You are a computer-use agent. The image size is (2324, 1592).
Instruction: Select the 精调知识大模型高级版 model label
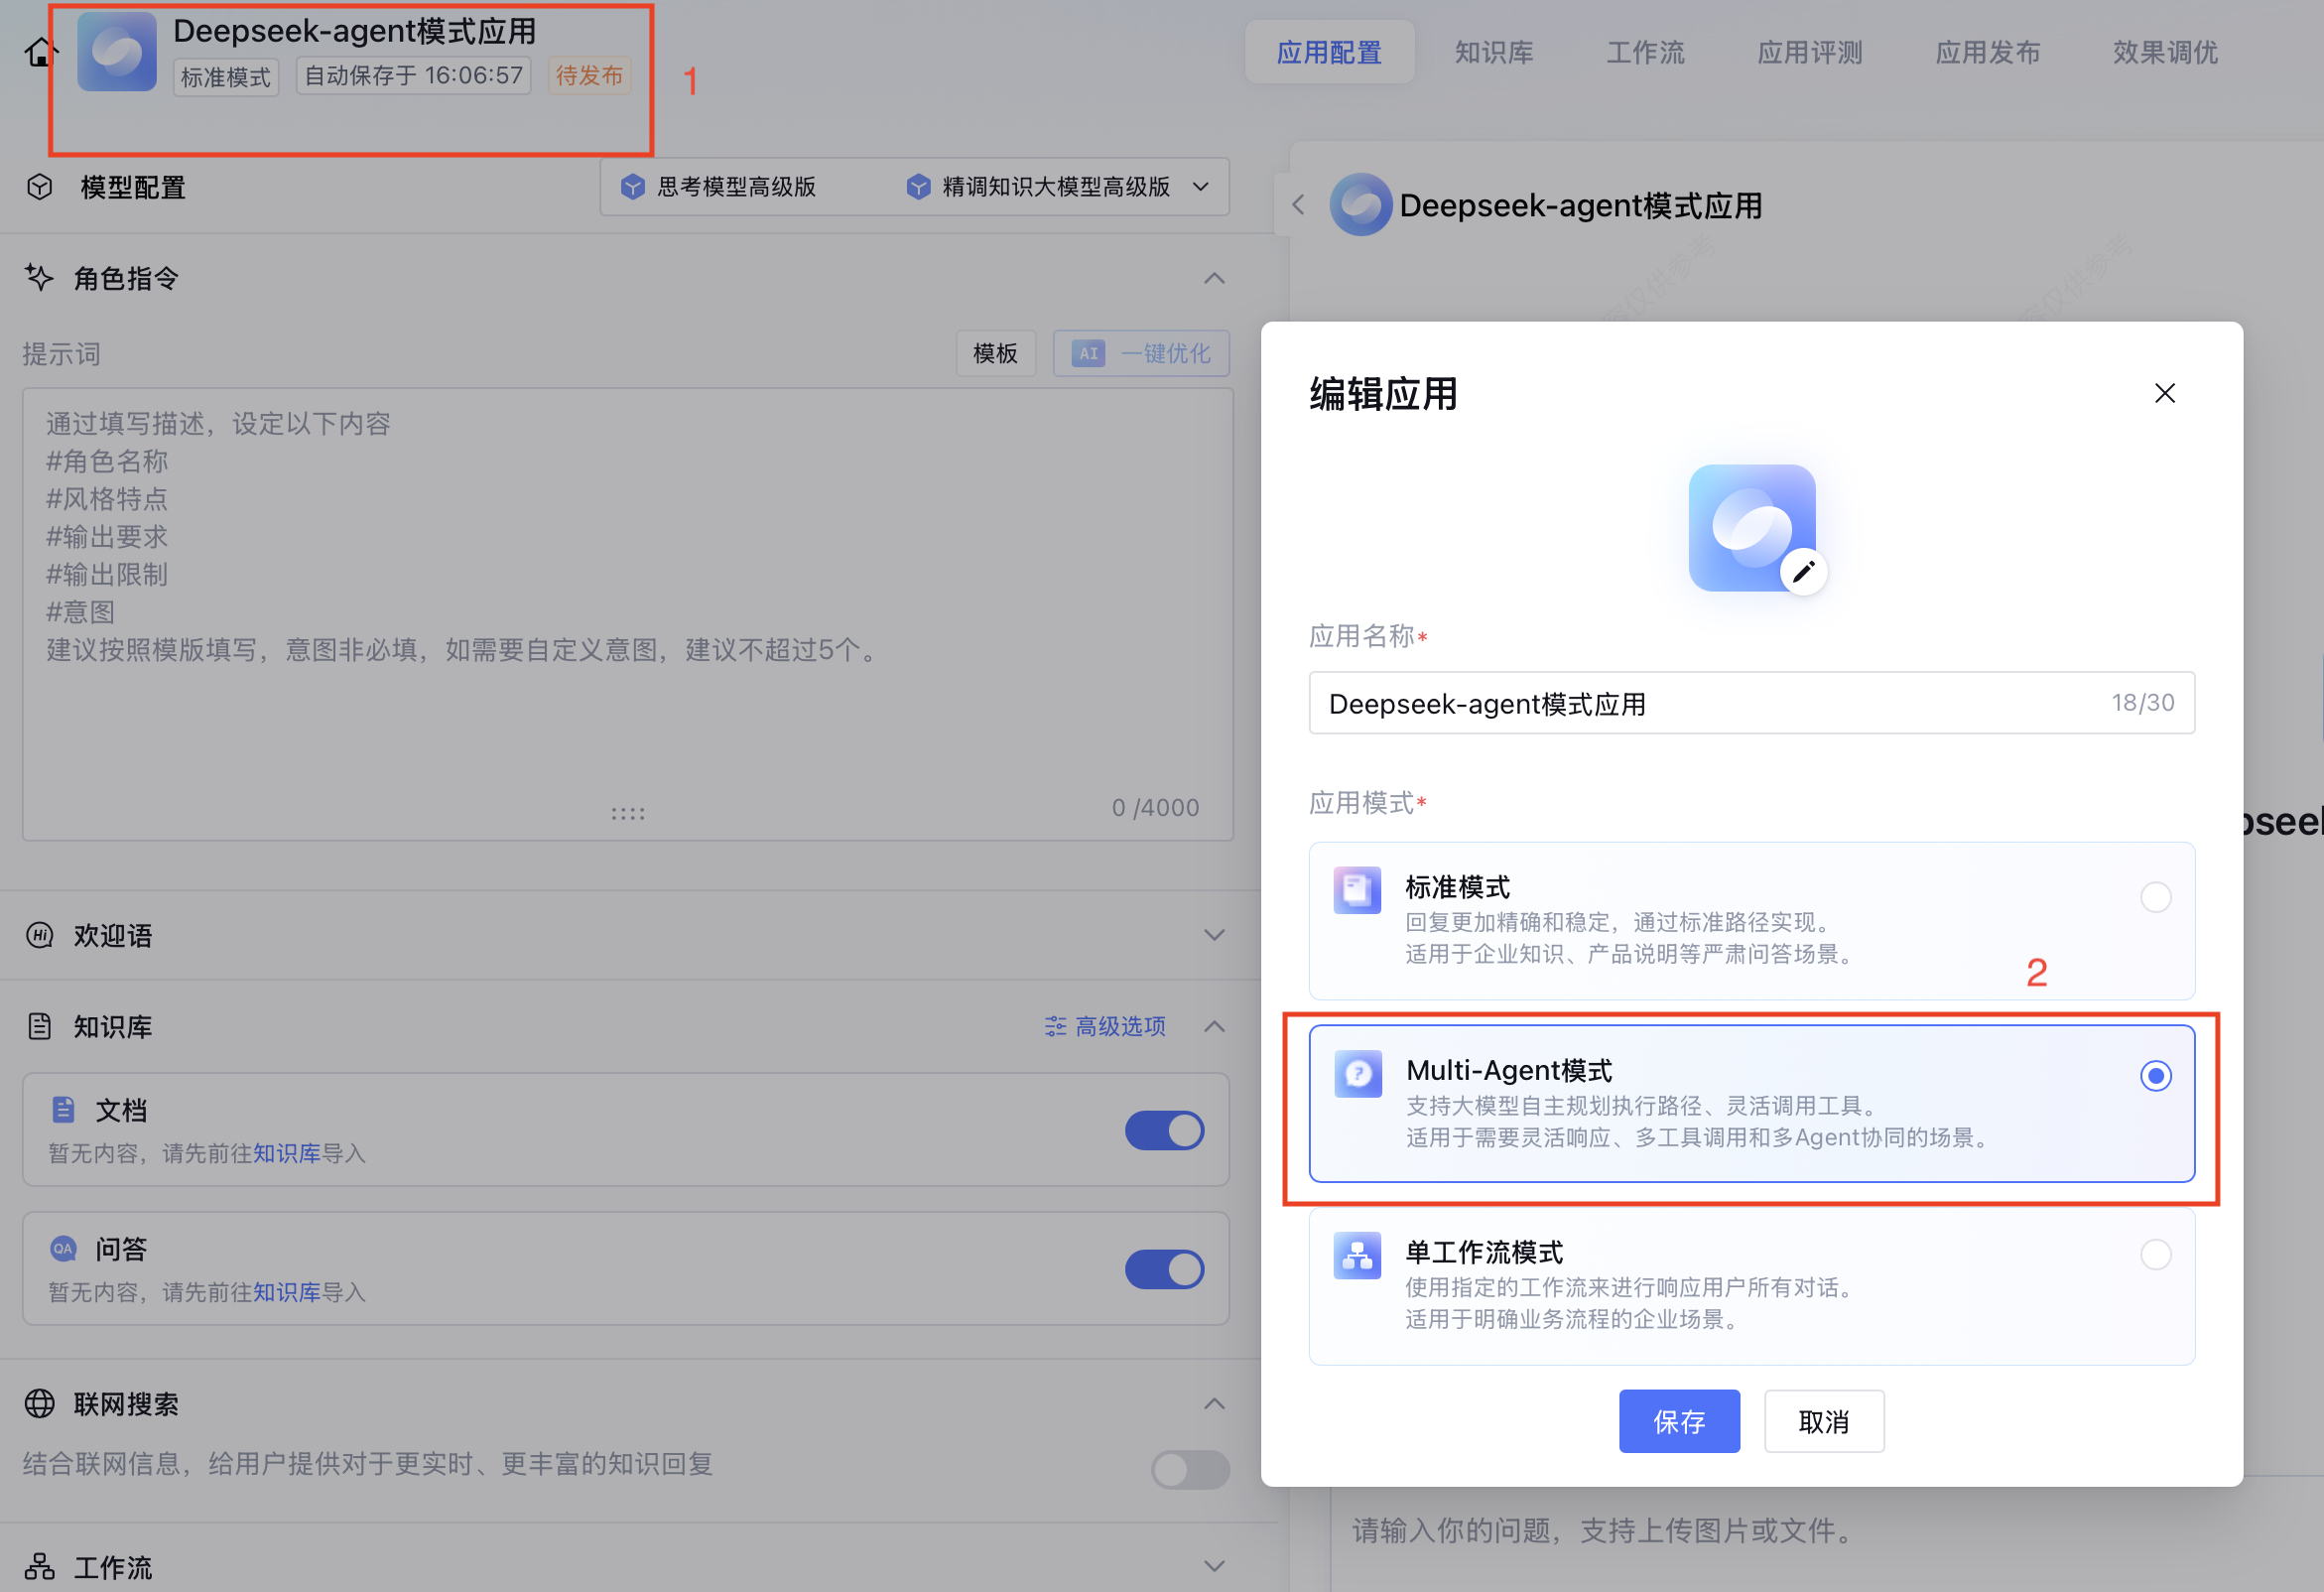(1056, 187)
